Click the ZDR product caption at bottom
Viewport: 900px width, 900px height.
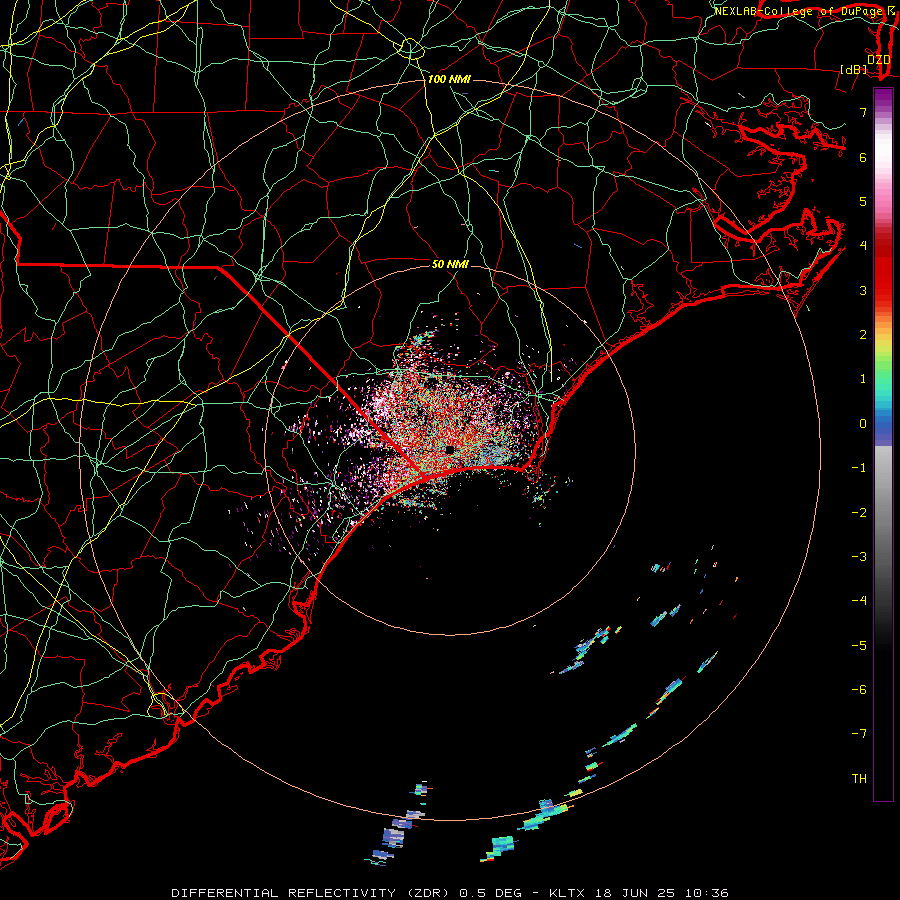pyautogui.click(x=450, y=893)
